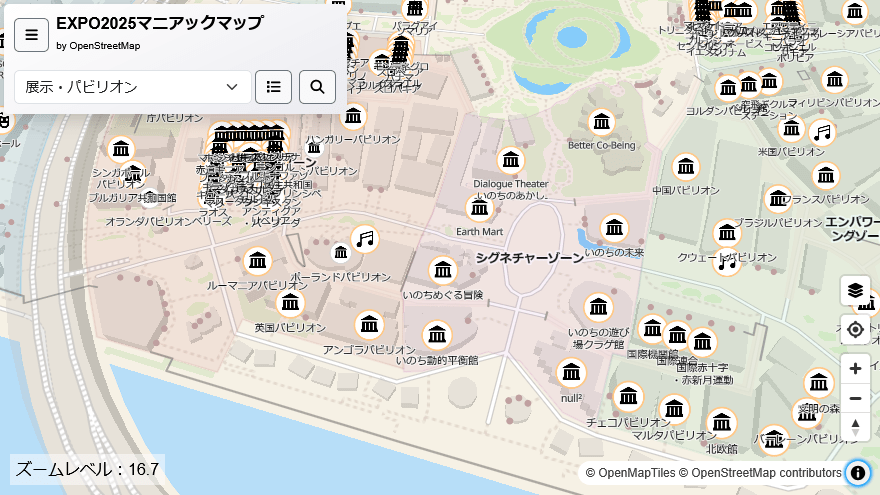Zoom out with the minus button
The width and height of the screenshot is (880, 495).
pos(855,398)
